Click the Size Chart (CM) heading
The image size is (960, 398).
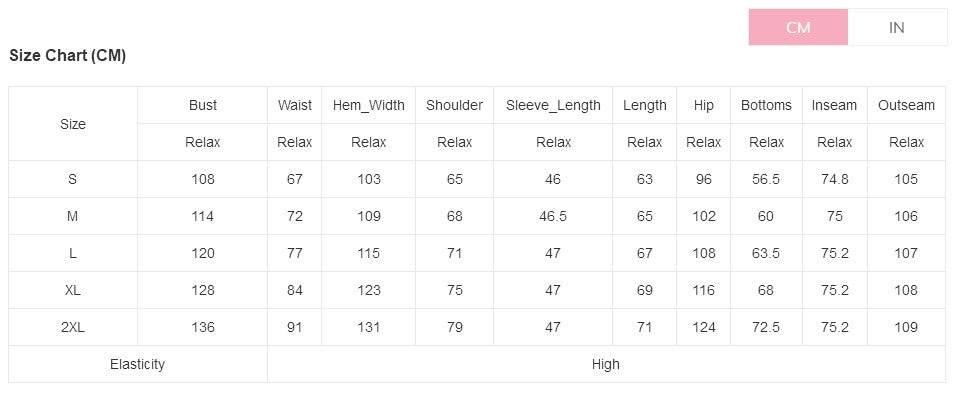(67, 56)
